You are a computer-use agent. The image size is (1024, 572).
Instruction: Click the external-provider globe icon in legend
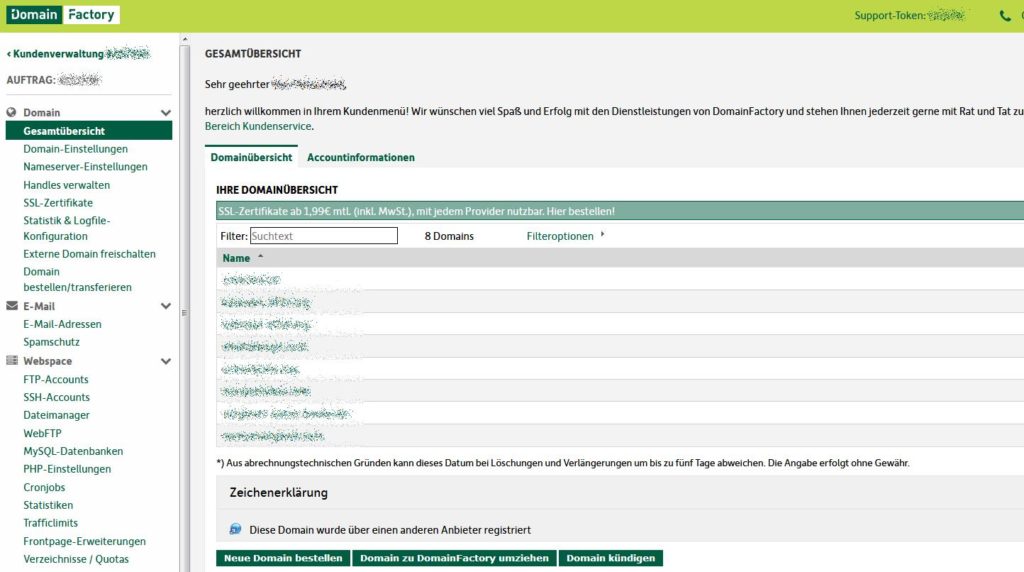(235, 529)
